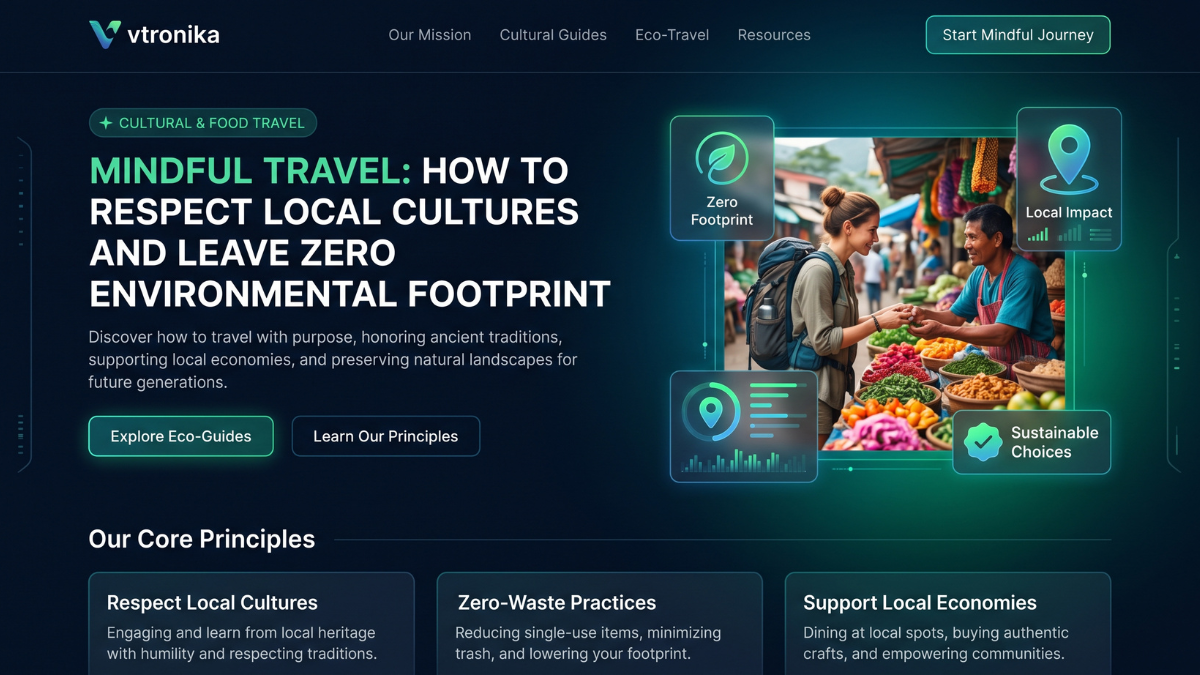The width and height of the screenshot is (1200, 675).
Task: Open the Eco-Travel nav link
Action: click(672, 35)
